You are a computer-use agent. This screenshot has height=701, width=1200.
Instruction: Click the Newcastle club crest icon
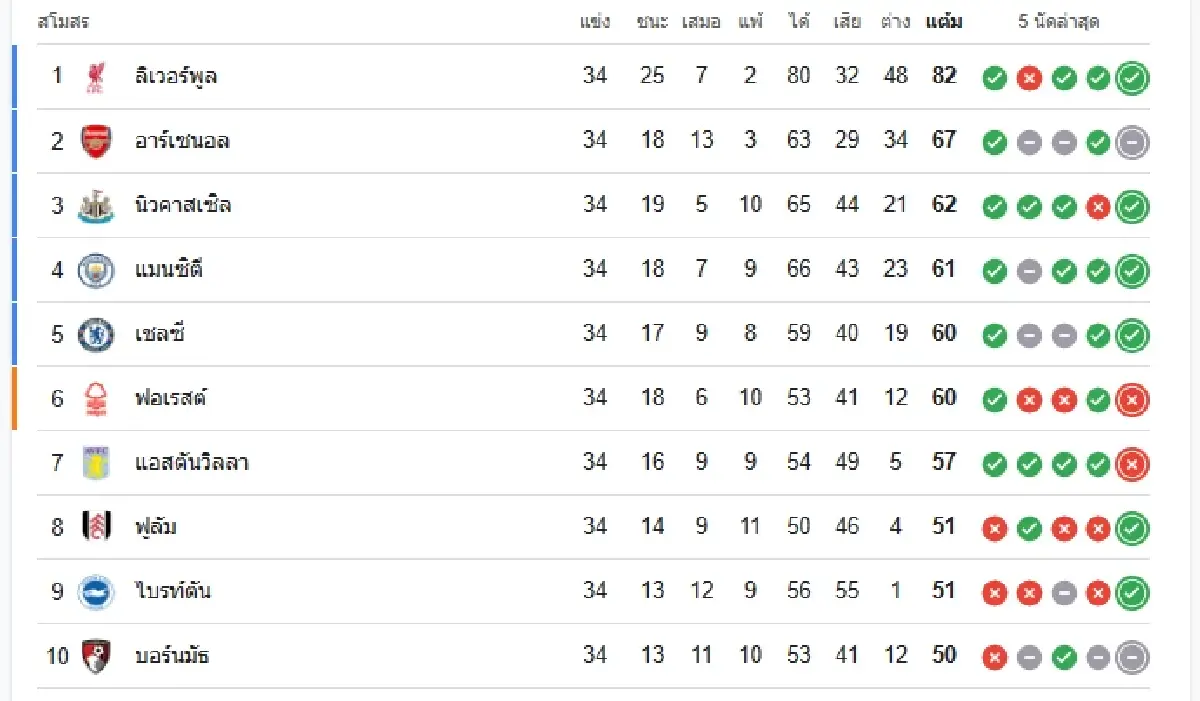tap(96, 206)
